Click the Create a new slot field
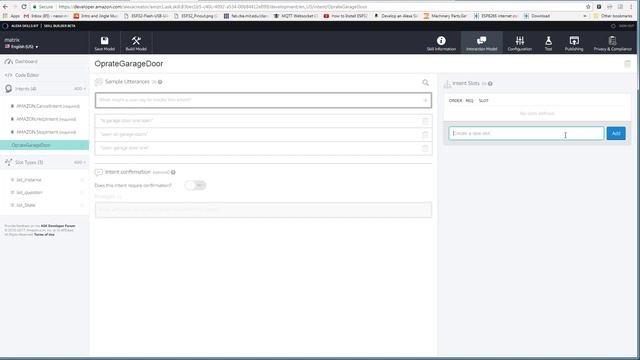The height and width of the screenshot is (360, 640). click(526, 133)
